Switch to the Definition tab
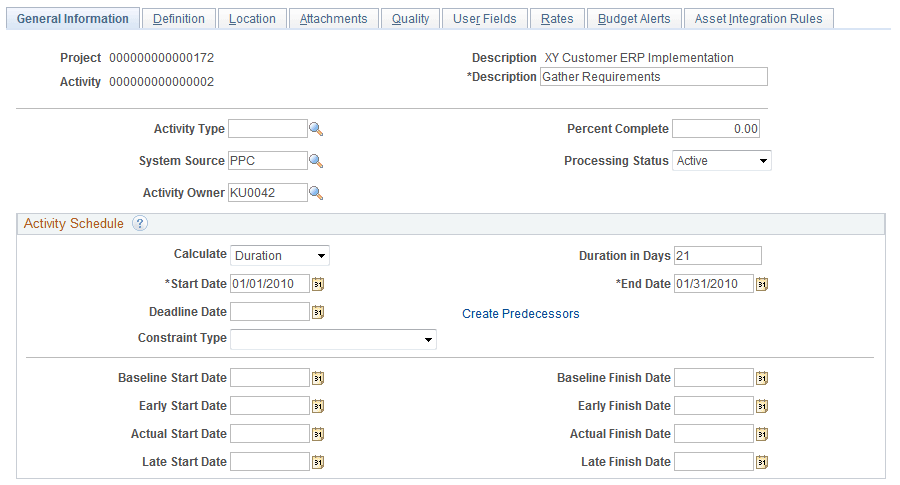The image size is (900, 485). tap(179, 19)
